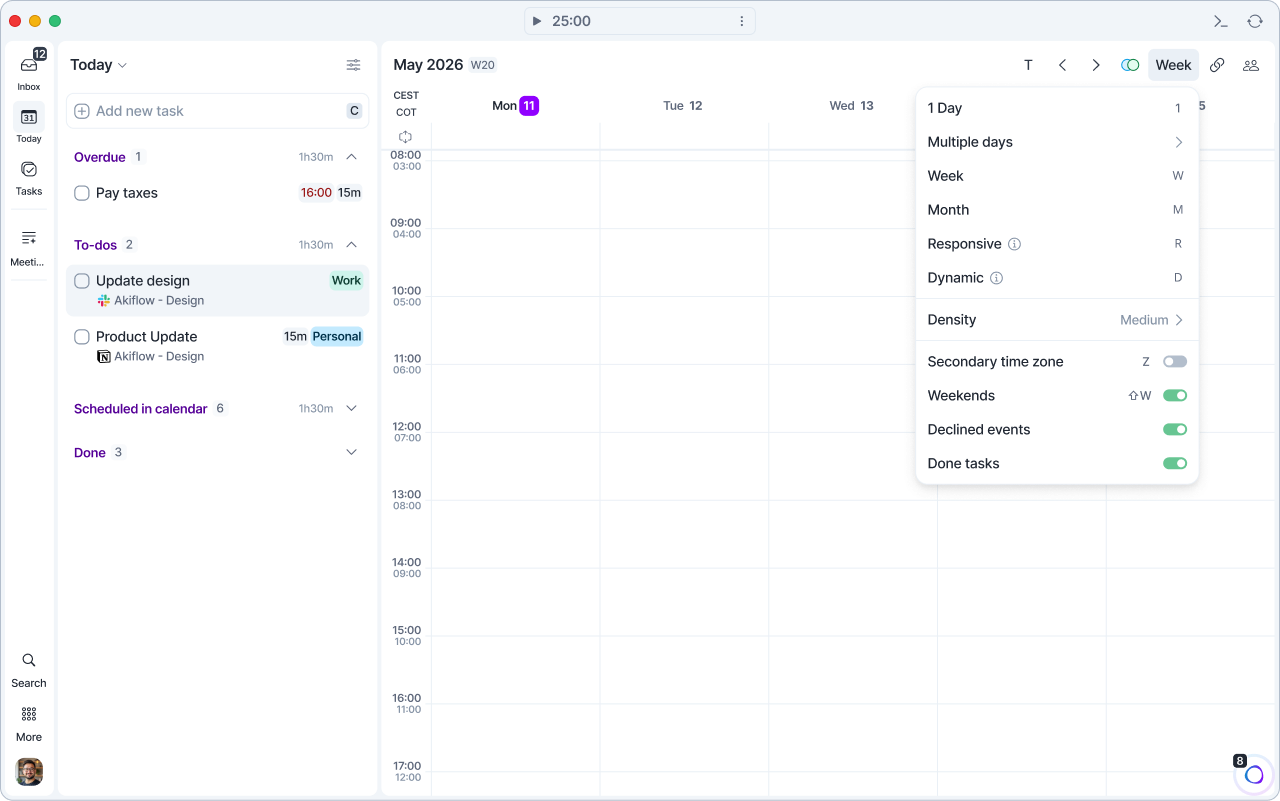This screenshot has width=1280, height=801.
Task: Open the task list filter settings icon
Action: click(353, 65)
